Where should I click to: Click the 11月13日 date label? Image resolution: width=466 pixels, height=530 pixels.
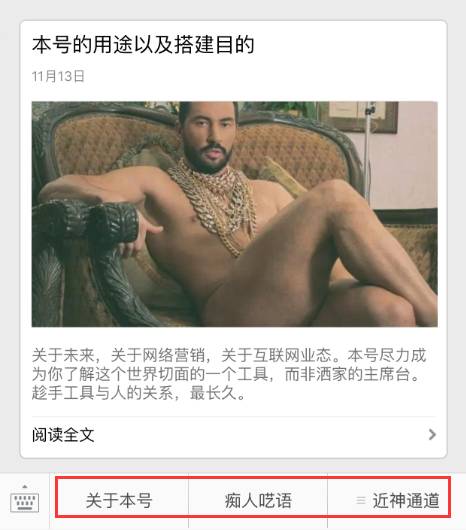(x=58, y=76)
